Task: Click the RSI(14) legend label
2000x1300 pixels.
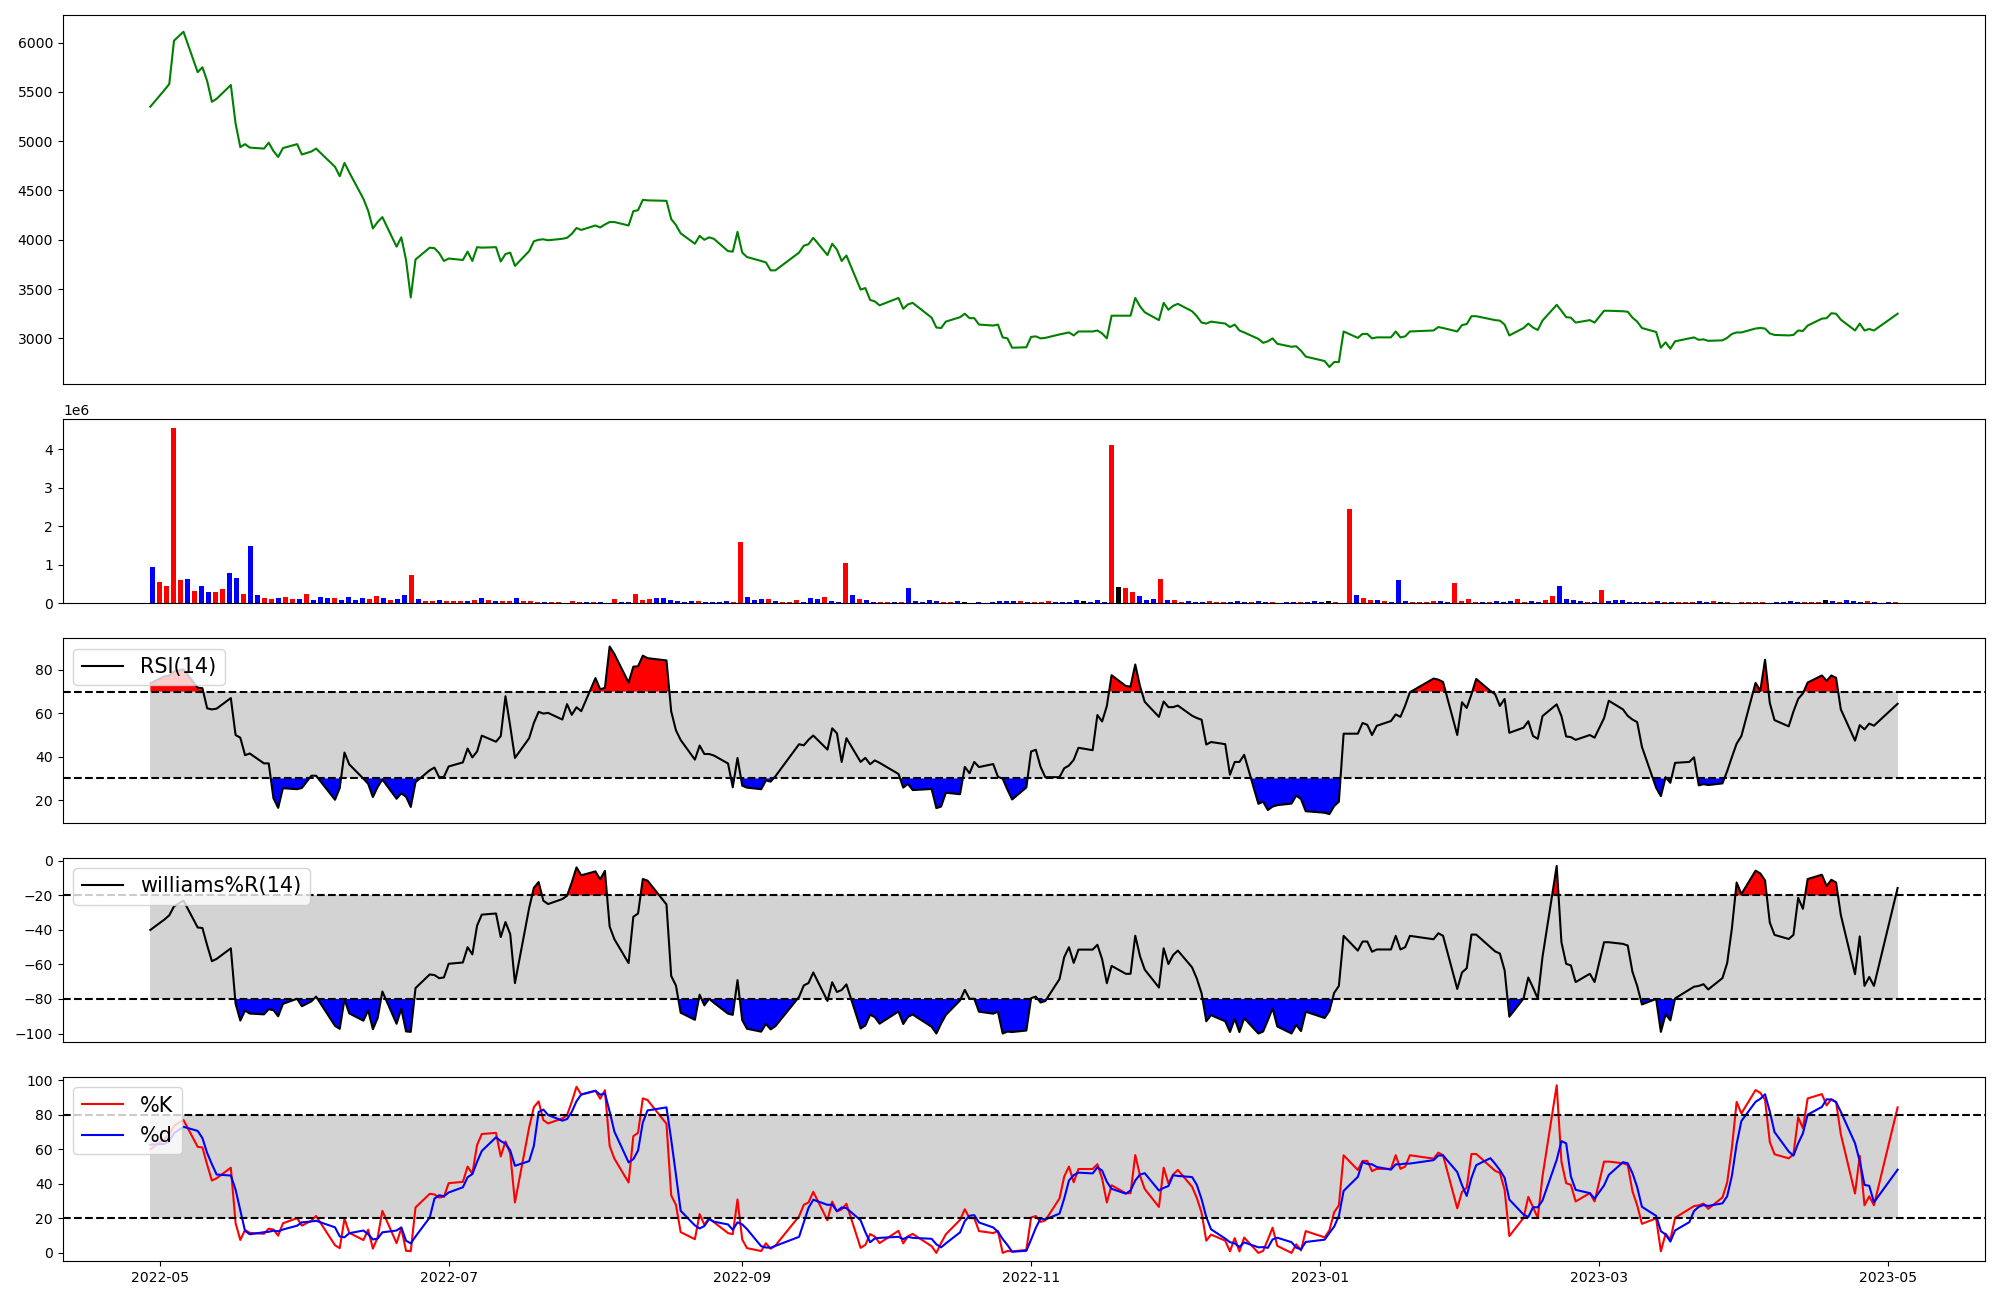Action: pos(177,666)
